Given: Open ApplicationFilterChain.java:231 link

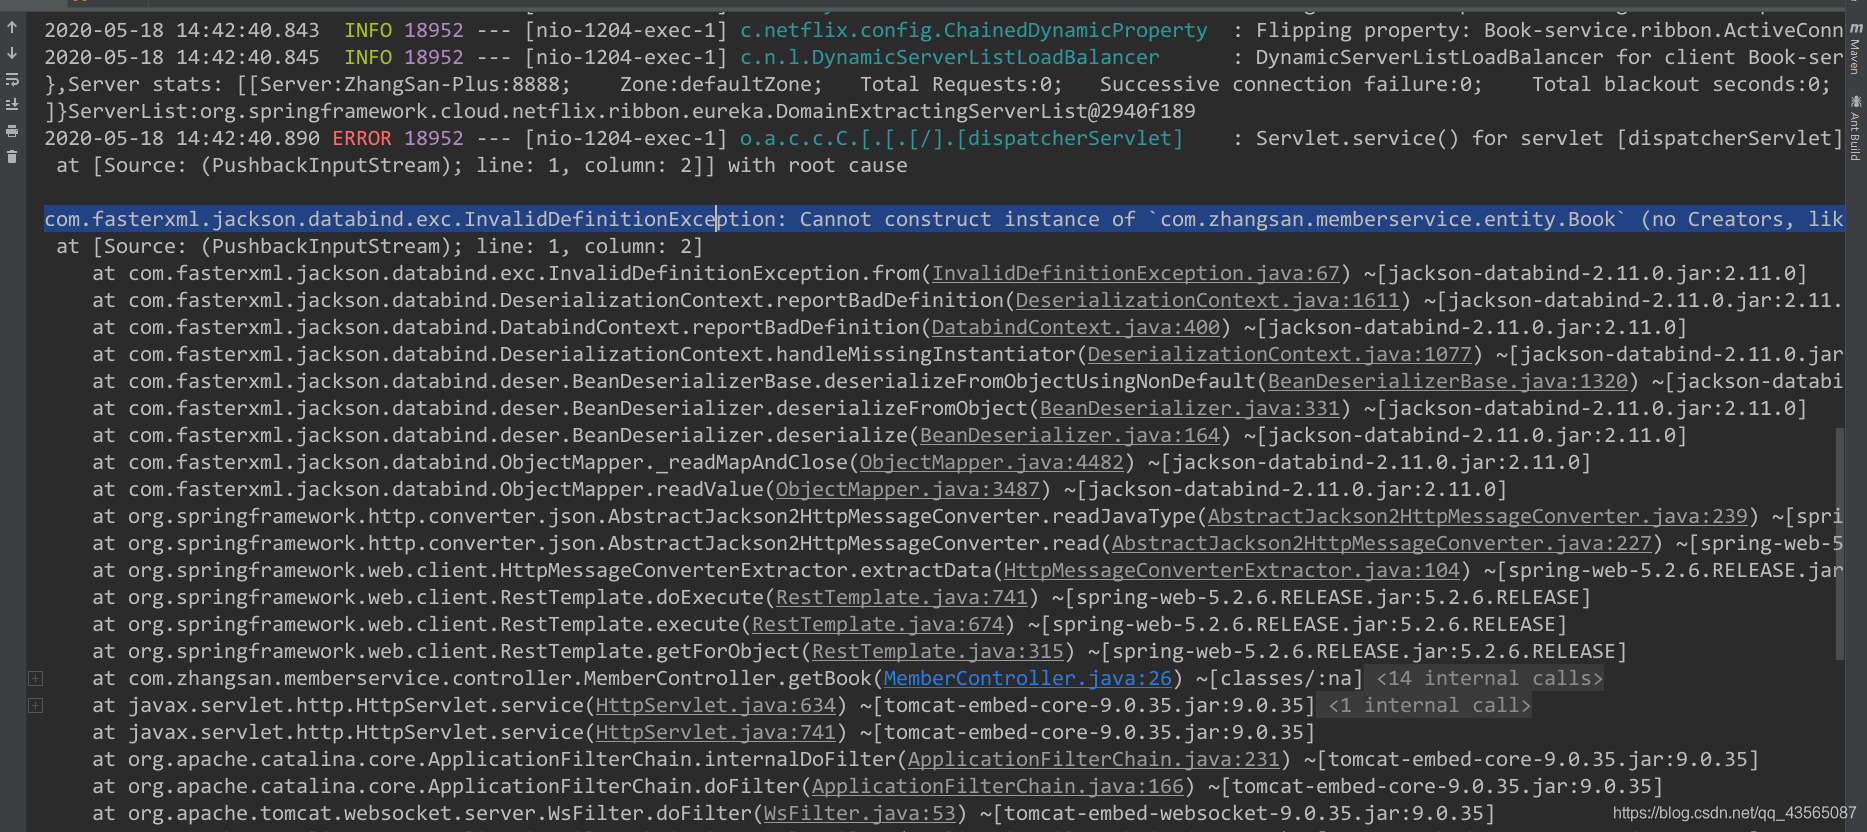Looking at the screenshot, I should (1094, 759).
